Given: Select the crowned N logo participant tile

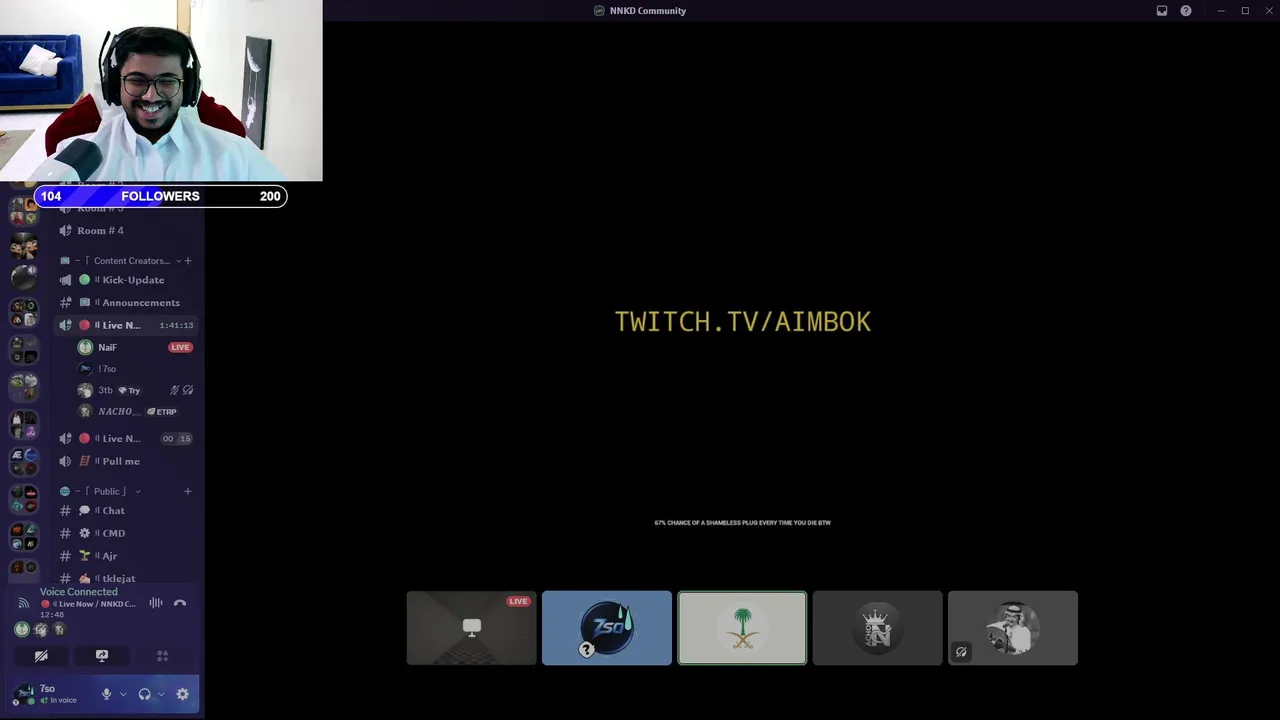Looking at the screenshot, I should pyautogui.click(x=877, y=628).
